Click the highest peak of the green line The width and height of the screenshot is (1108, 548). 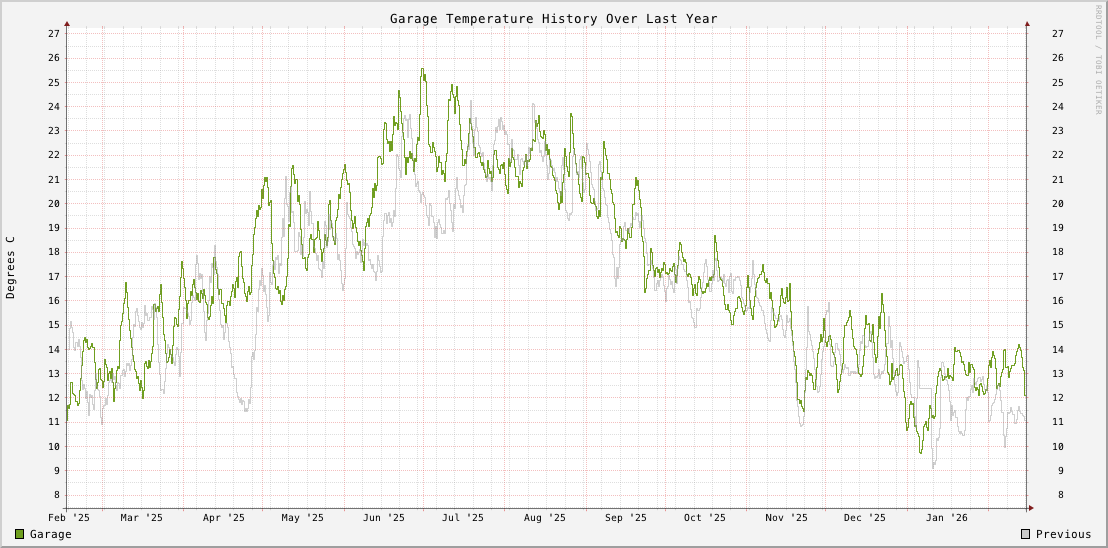click(x=422, y=69)
